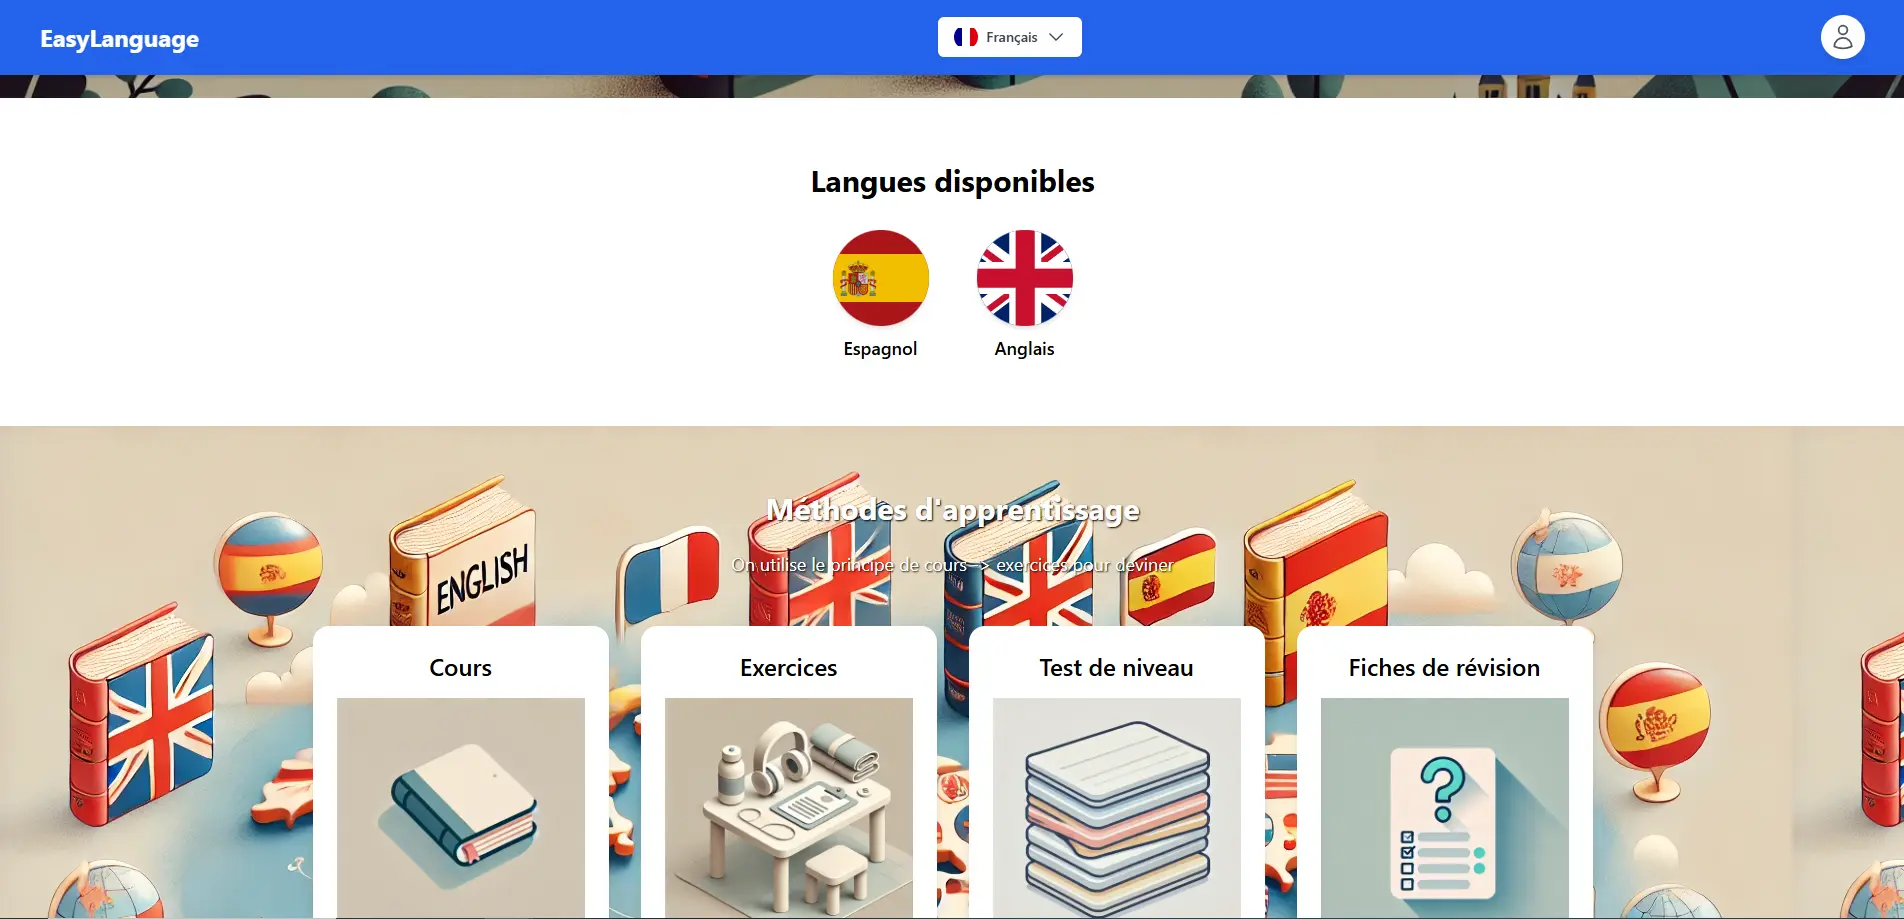The image size is (1904, 919).
Task: Choose the Espagnol label
Action: point(880,349)
